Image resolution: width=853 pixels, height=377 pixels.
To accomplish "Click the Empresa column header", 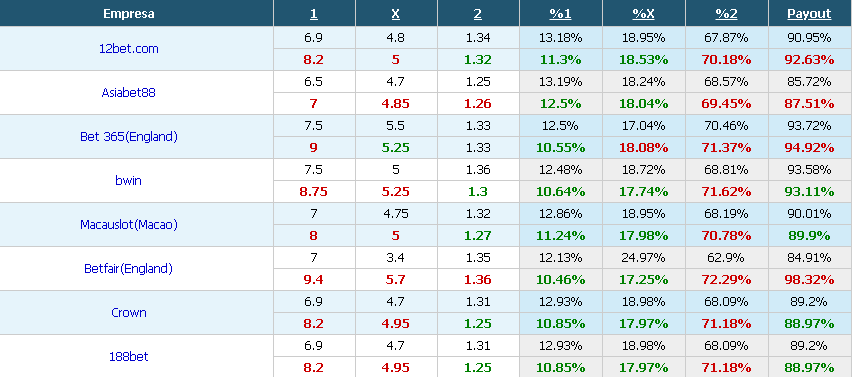I will (x=129, y=14).
